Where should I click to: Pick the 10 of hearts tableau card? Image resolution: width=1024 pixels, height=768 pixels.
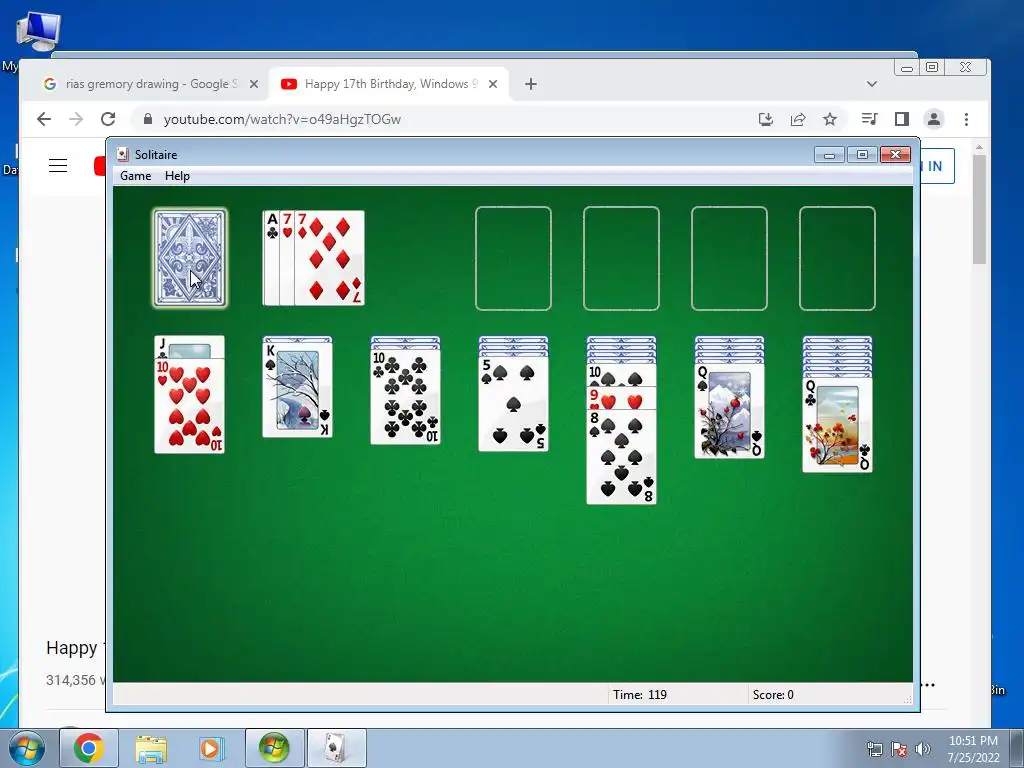tap(189, 405)
